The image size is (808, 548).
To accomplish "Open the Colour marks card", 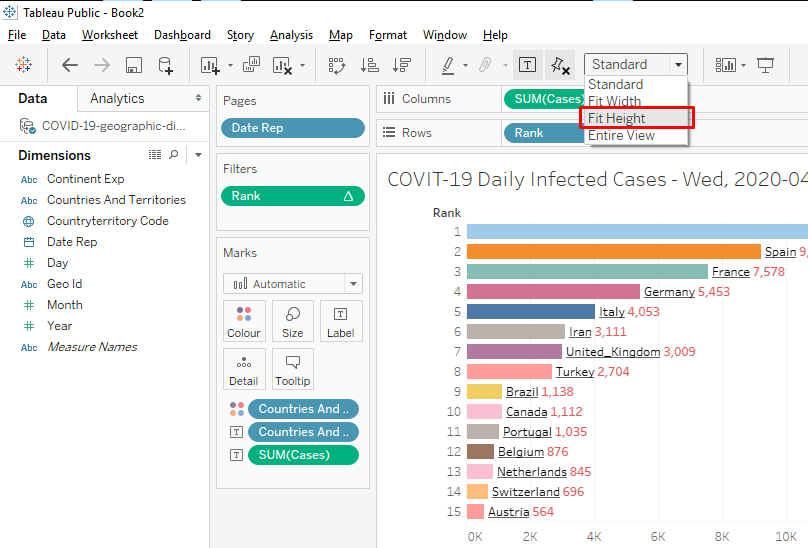I will (244, 321).
